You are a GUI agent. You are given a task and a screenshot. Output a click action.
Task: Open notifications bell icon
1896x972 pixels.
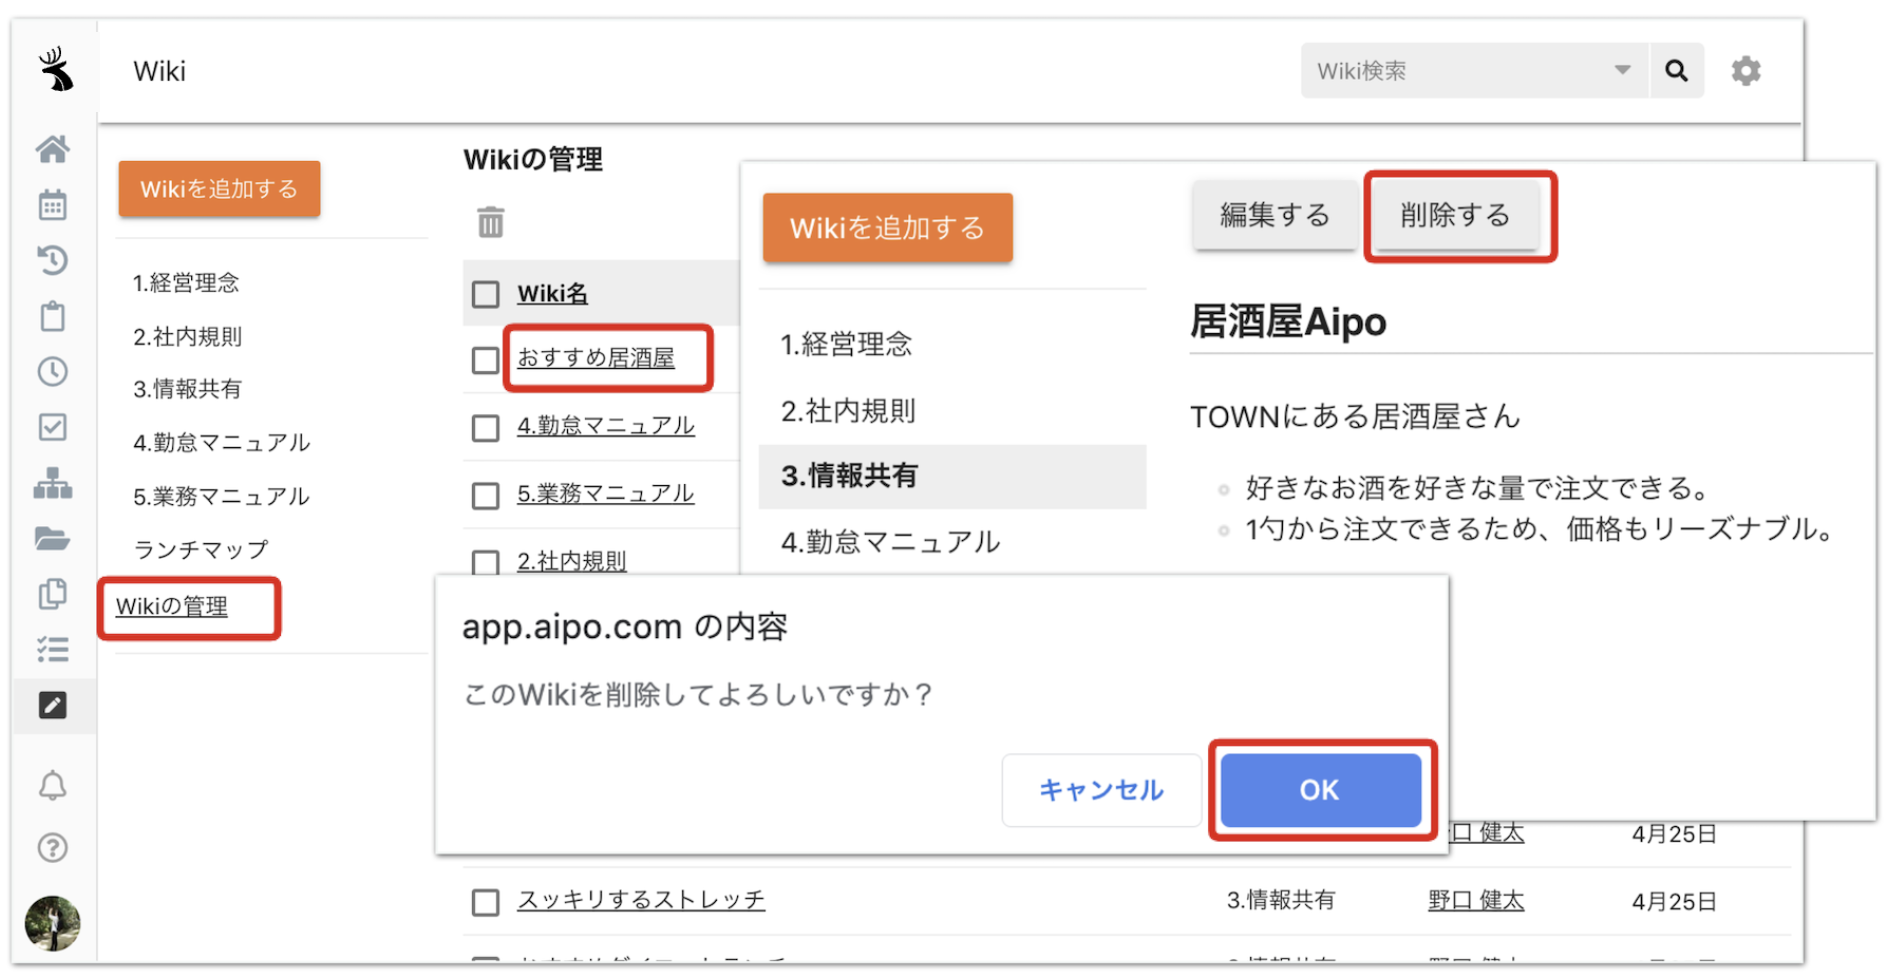click(x=53, y=786)
